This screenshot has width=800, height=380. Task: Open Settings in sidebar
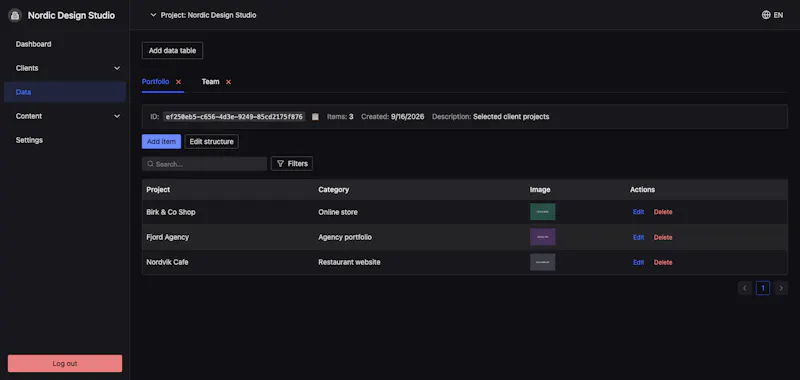(65, 140)
